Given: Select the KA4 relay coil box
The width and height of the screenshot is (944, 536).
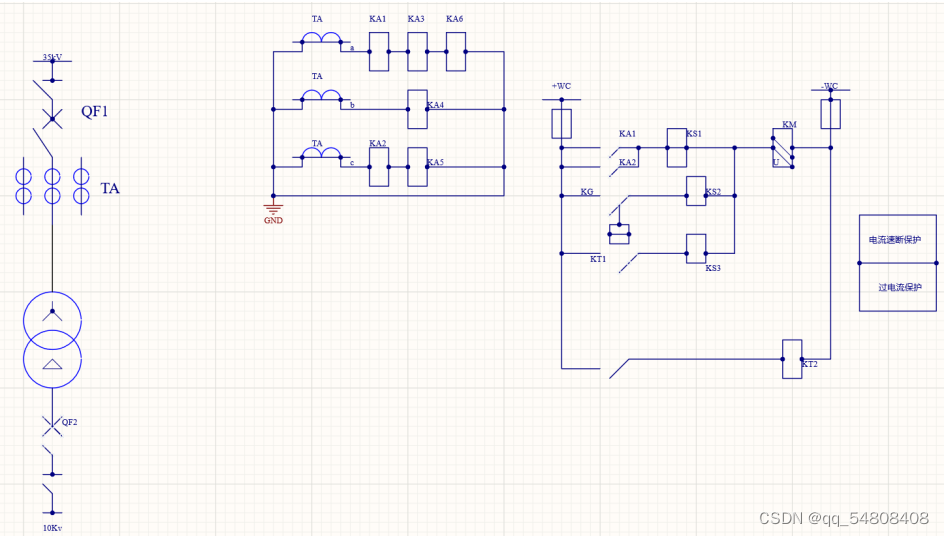Looking at the screenshot, I should 417,109.
